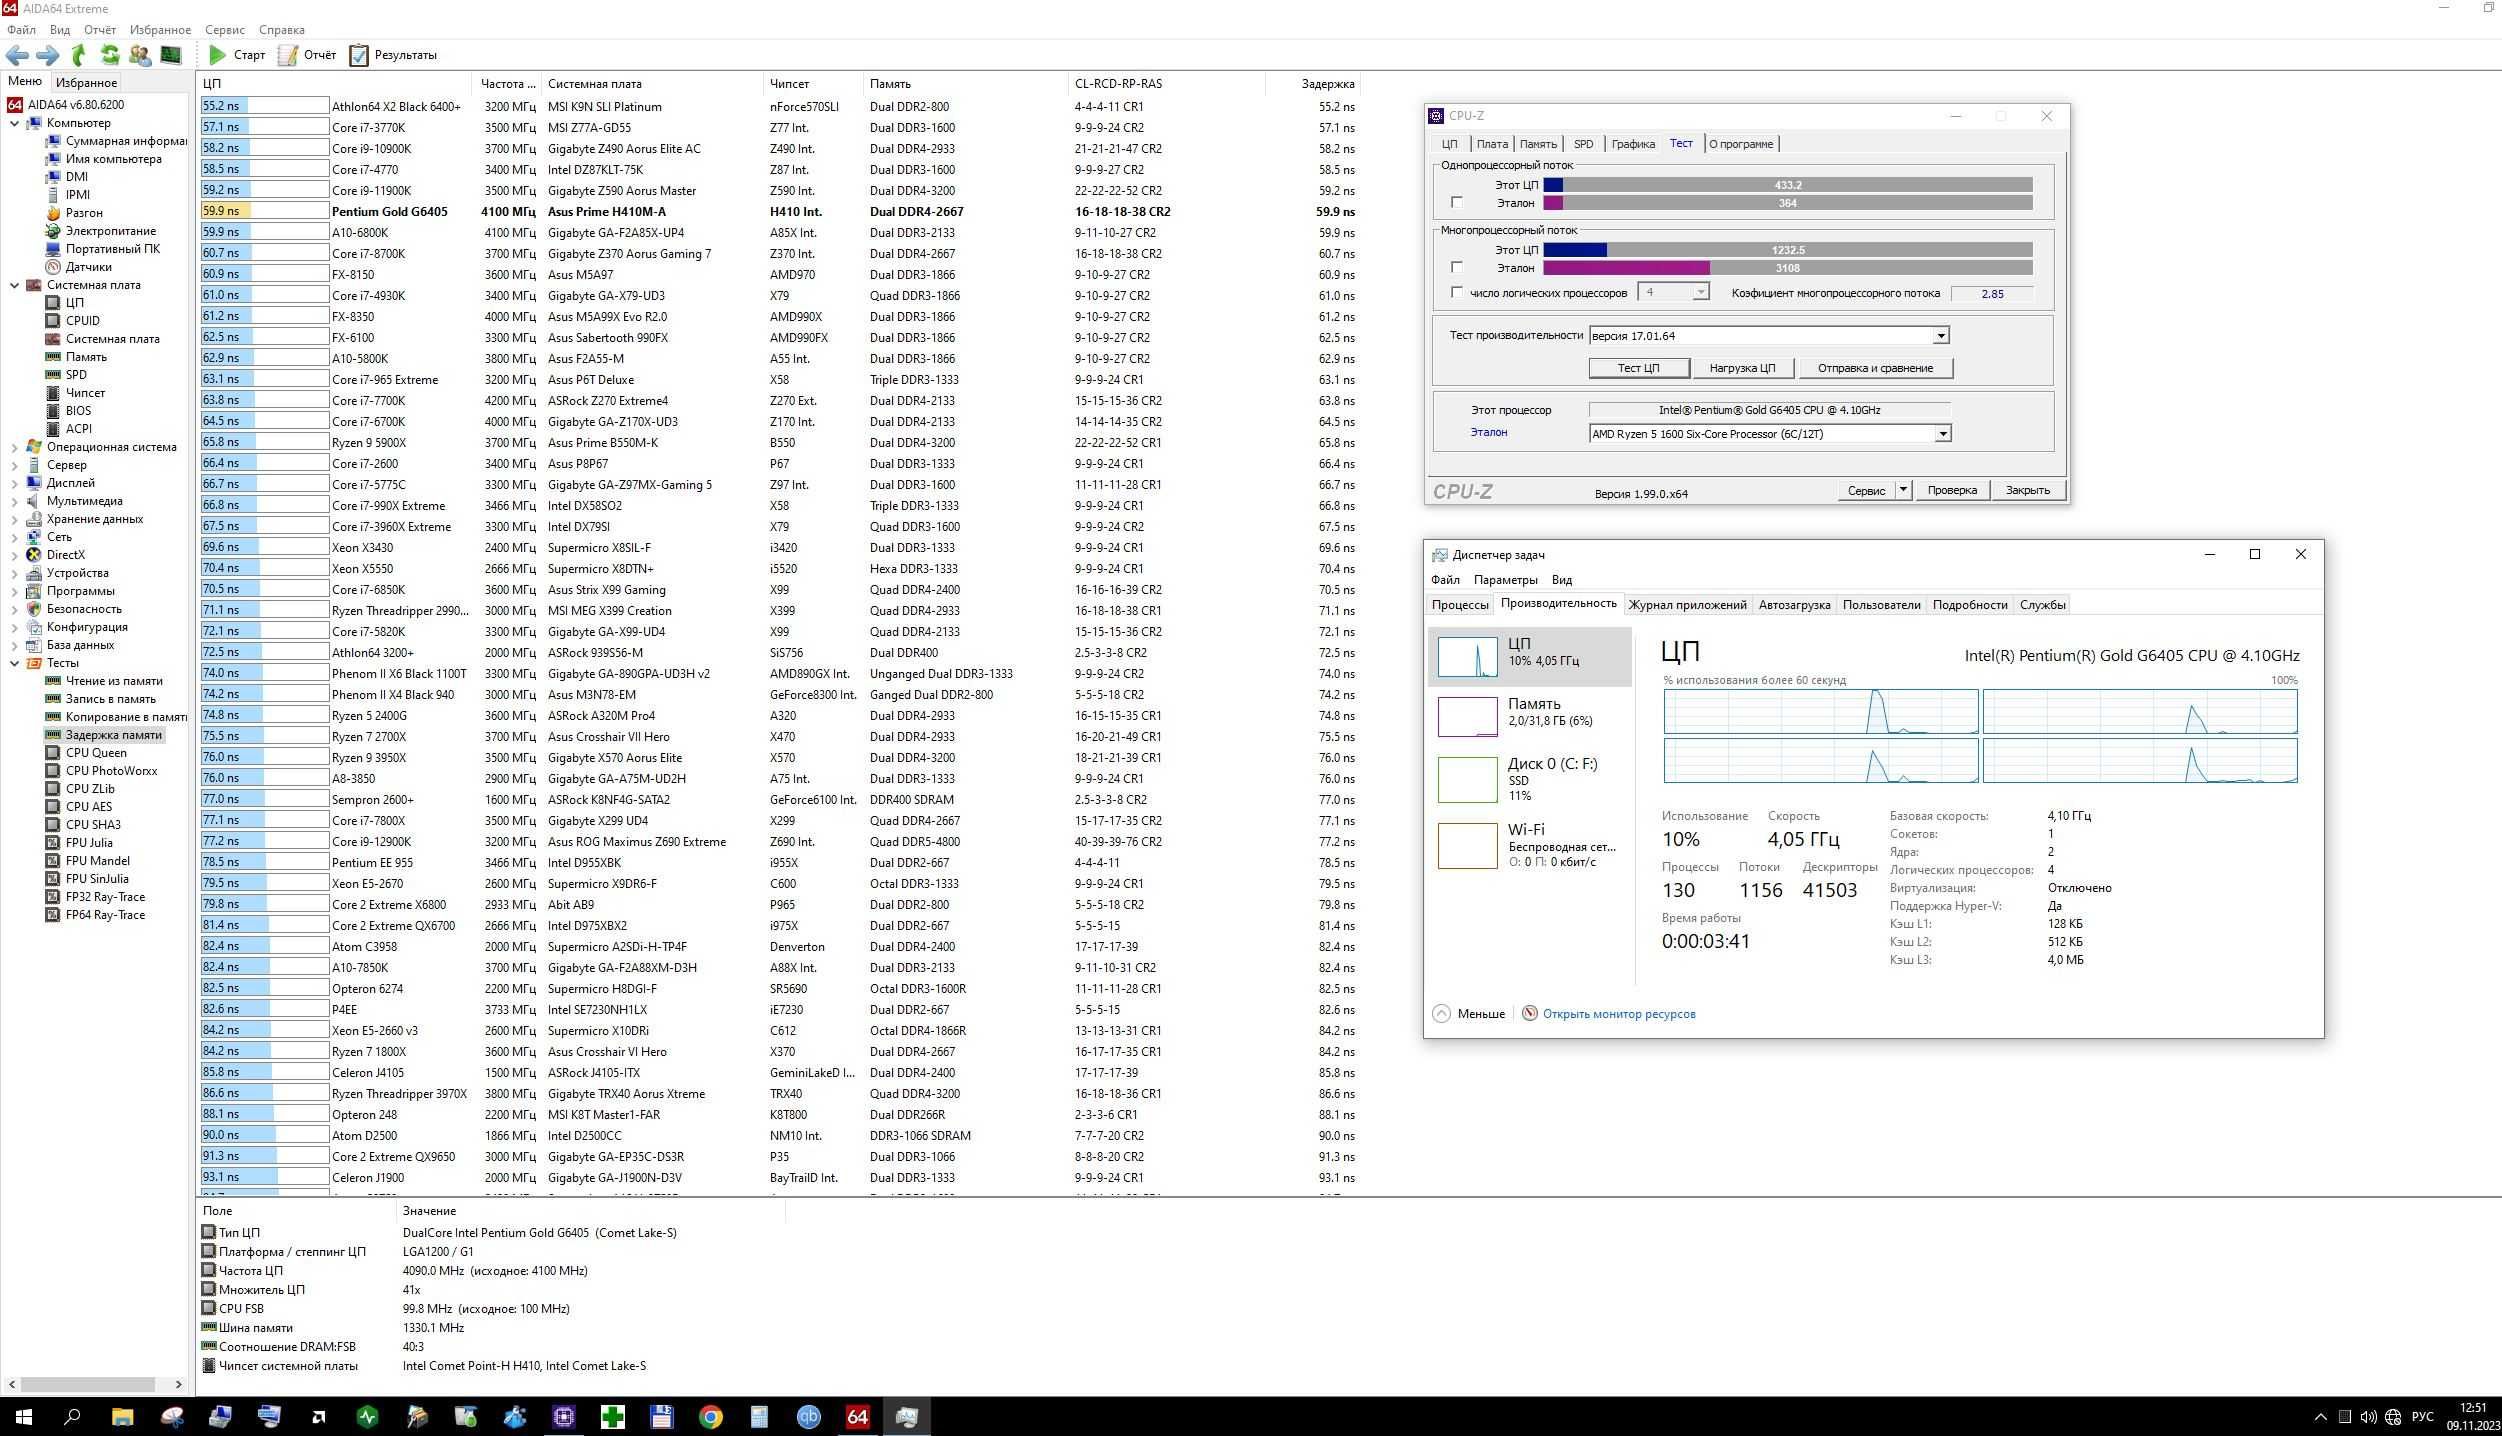Select the CPUID item in the tree
This screenshot has width=2502, height=1436.
tap(82, 321)
